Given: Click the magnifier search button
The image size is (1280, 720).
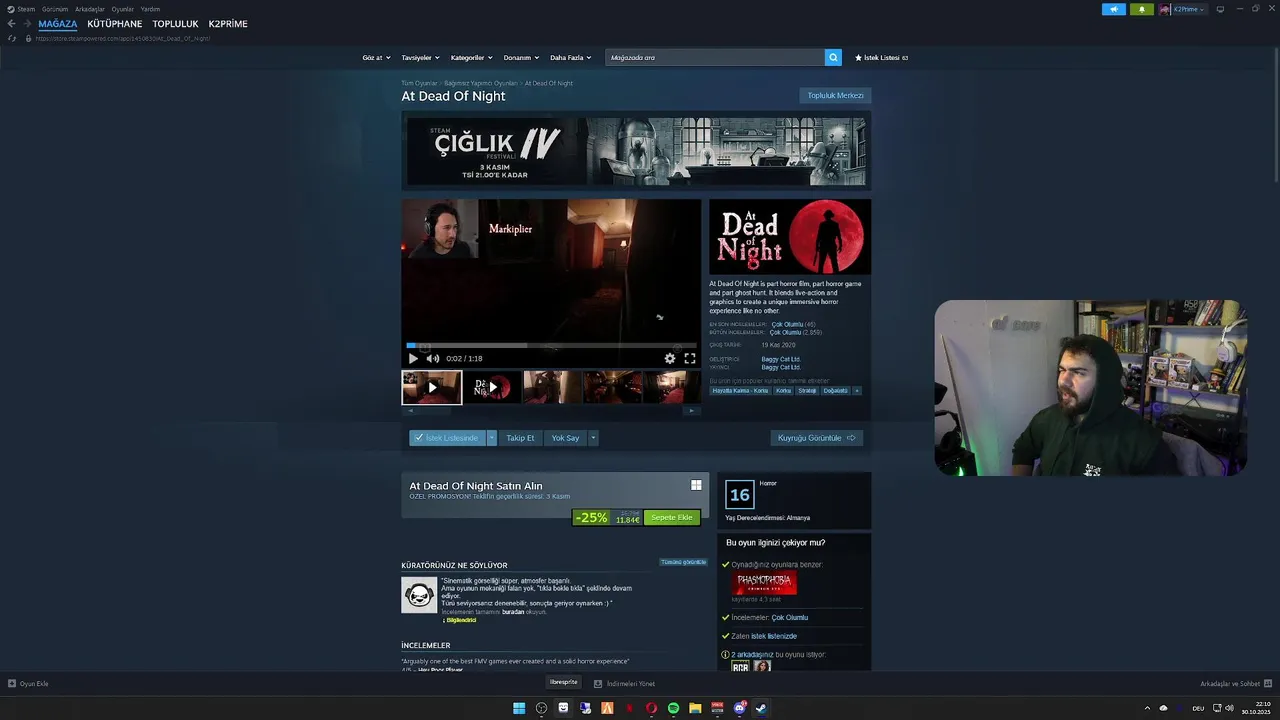Looking at the screenshot, I should pos(833,58).
